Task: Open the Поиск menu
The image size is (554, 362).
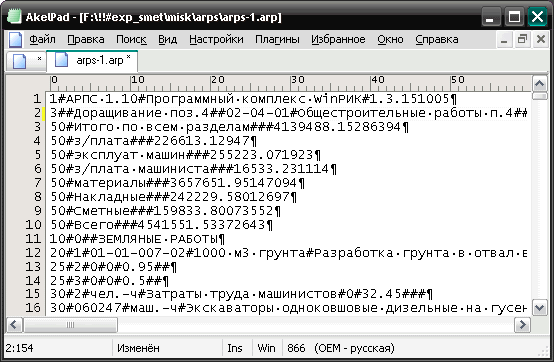Action: point(131,39)
